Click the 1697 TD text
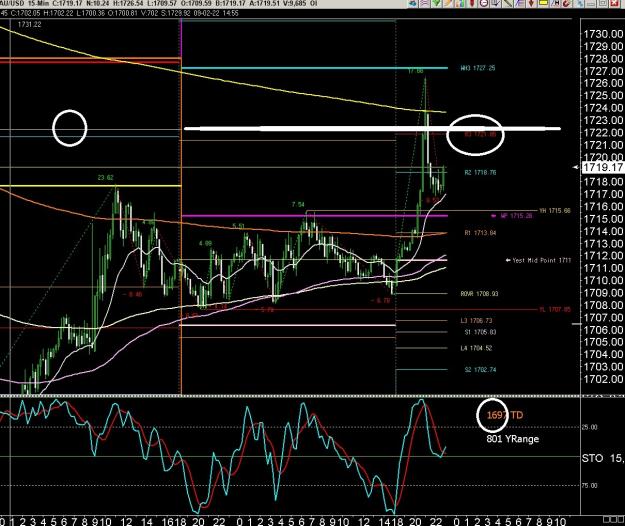The width and height of the screenshot is (625, 526). [x=505, y=415]
